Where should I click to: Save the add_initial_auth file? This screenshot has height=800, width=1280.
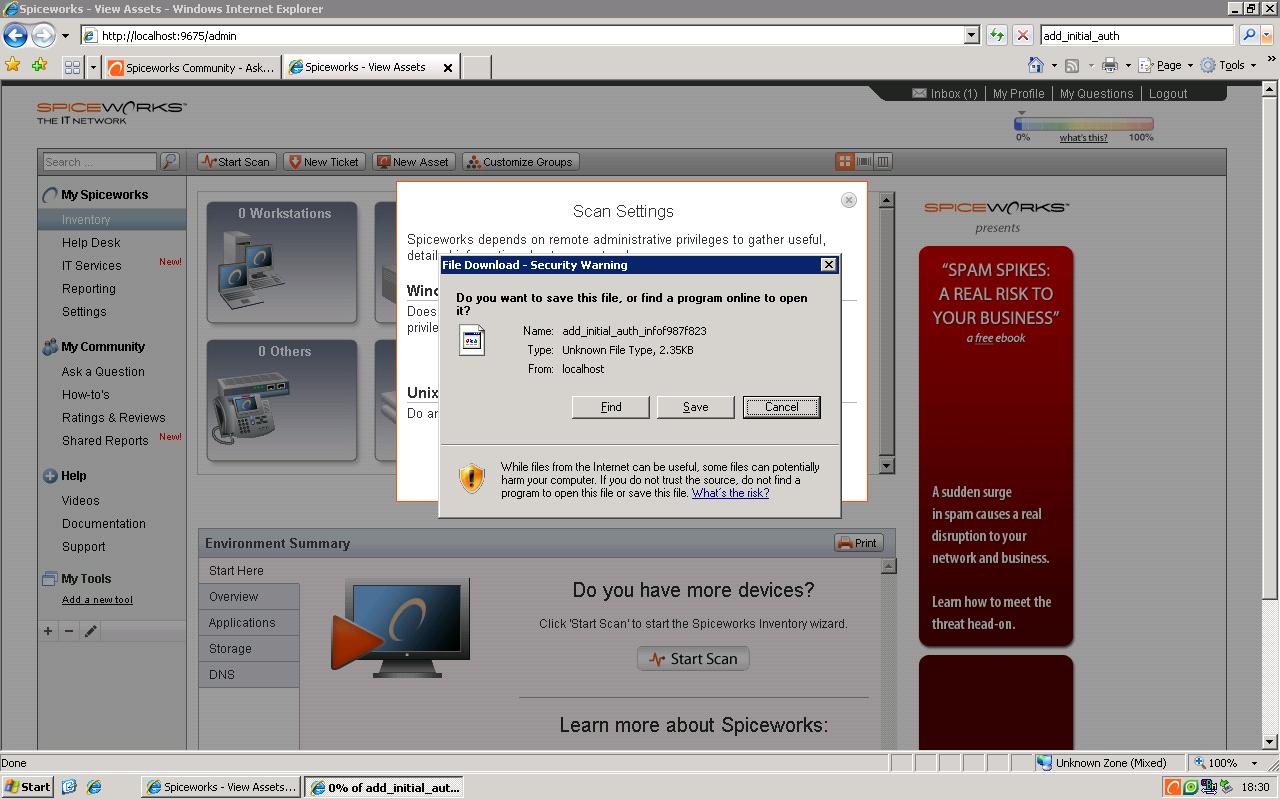(x=695, y=407)
